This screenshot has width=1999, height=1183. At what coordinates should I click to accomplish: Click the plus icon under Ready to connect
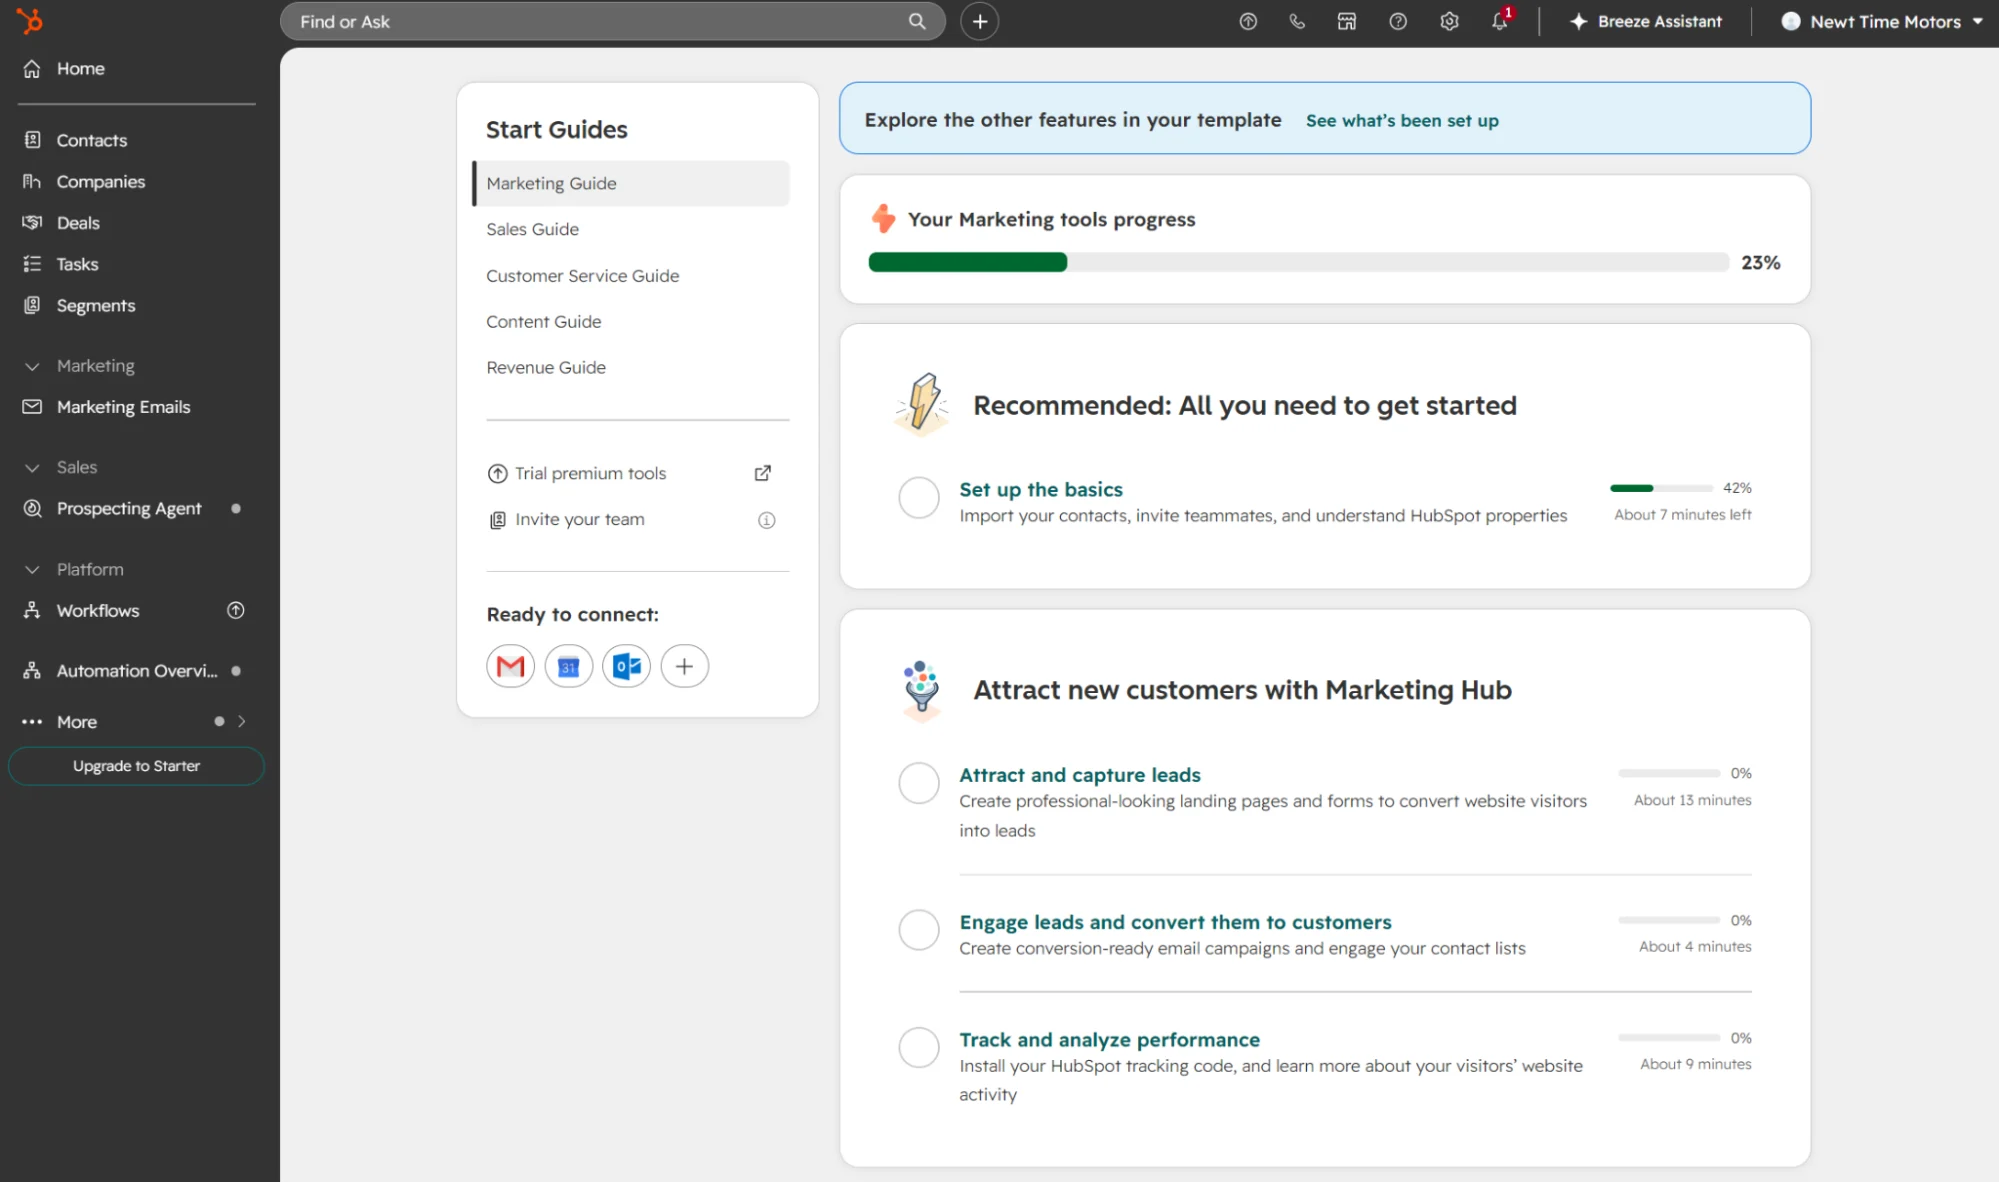pos(684,666)
